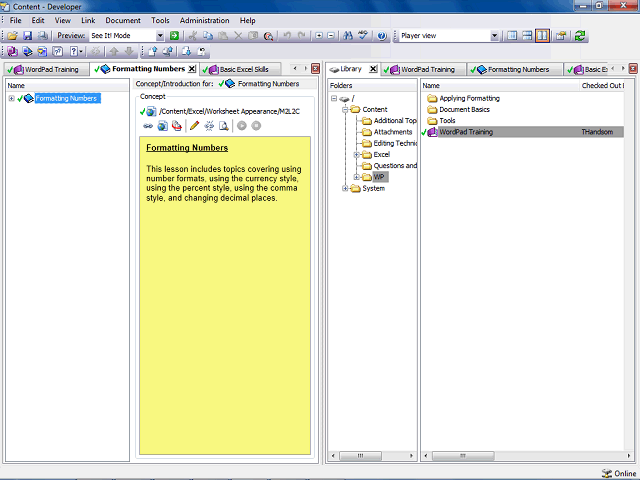Run the ABC spell check icon

[x=363, y=36]
